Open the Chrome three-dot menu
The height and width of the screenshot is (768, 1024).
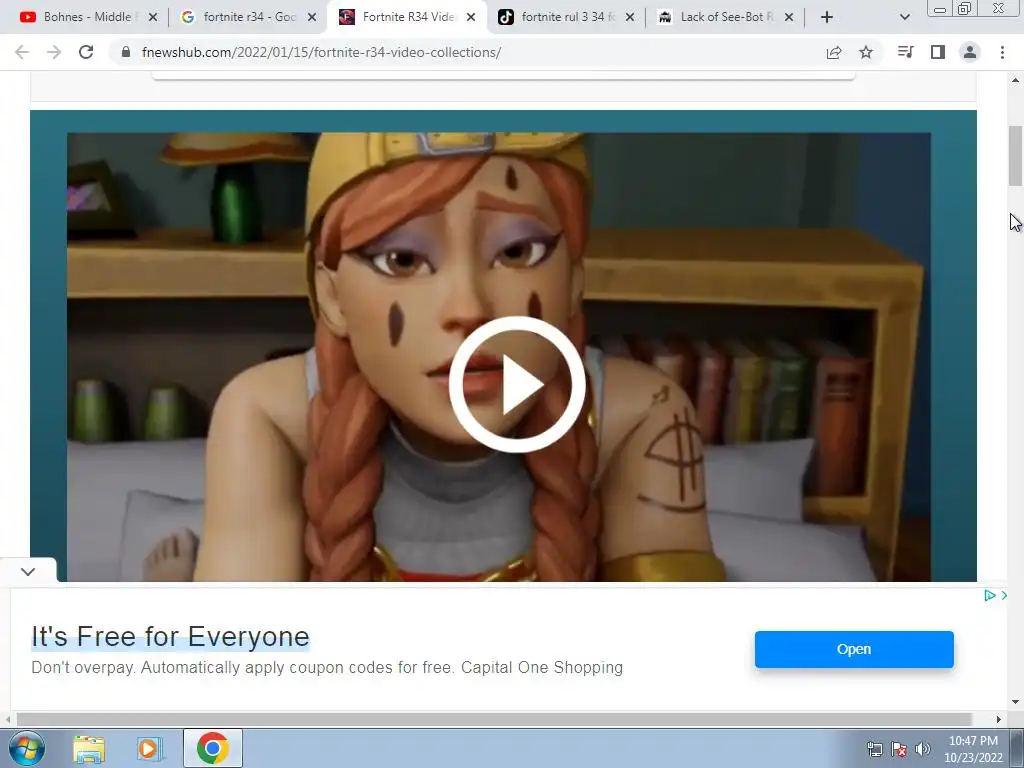[x=1002, y=52]
